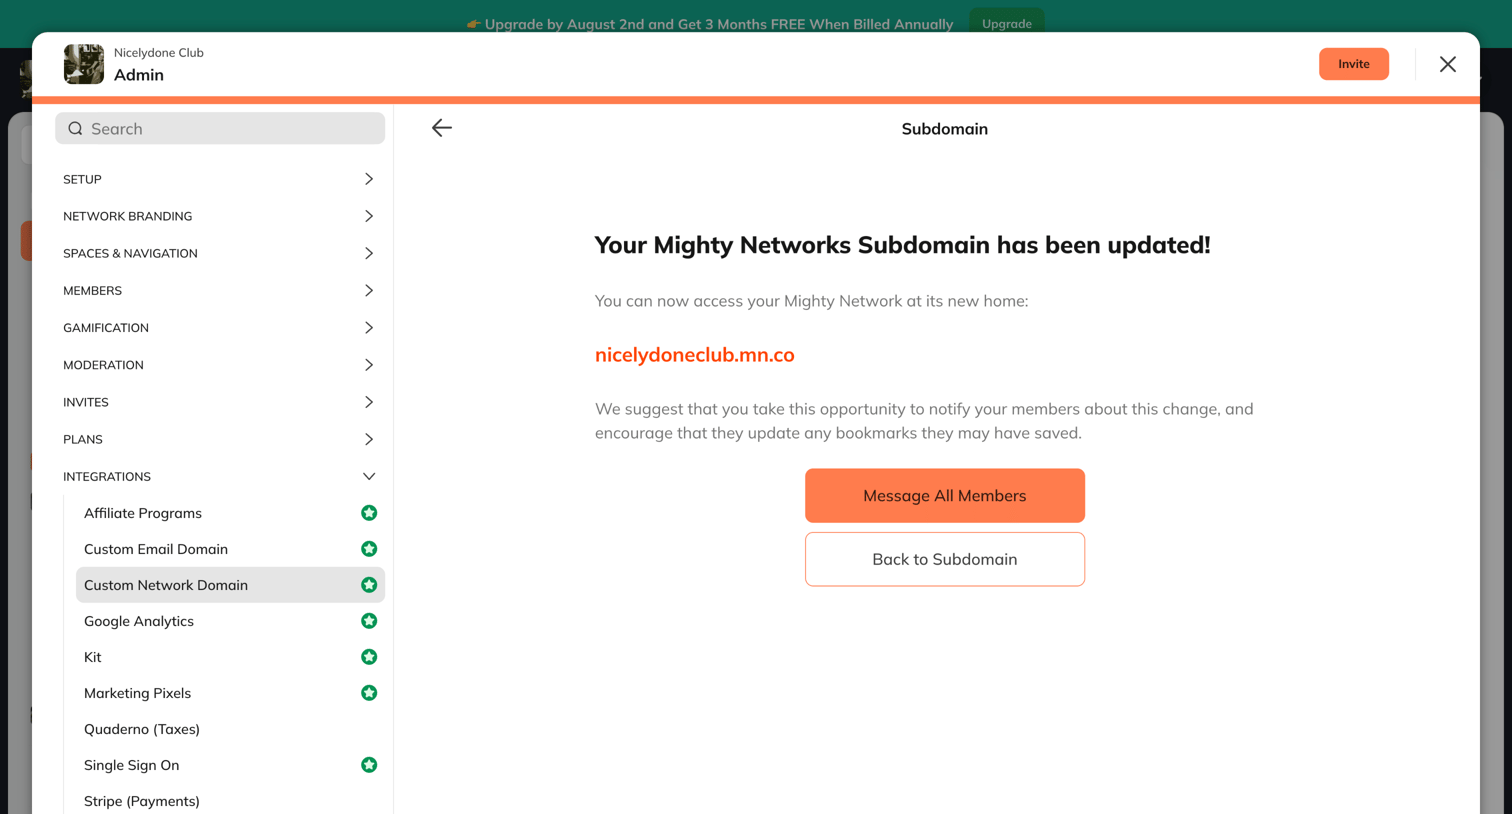Expand the Members section chevron
The image size is (1512, 814).
[369, 290]
